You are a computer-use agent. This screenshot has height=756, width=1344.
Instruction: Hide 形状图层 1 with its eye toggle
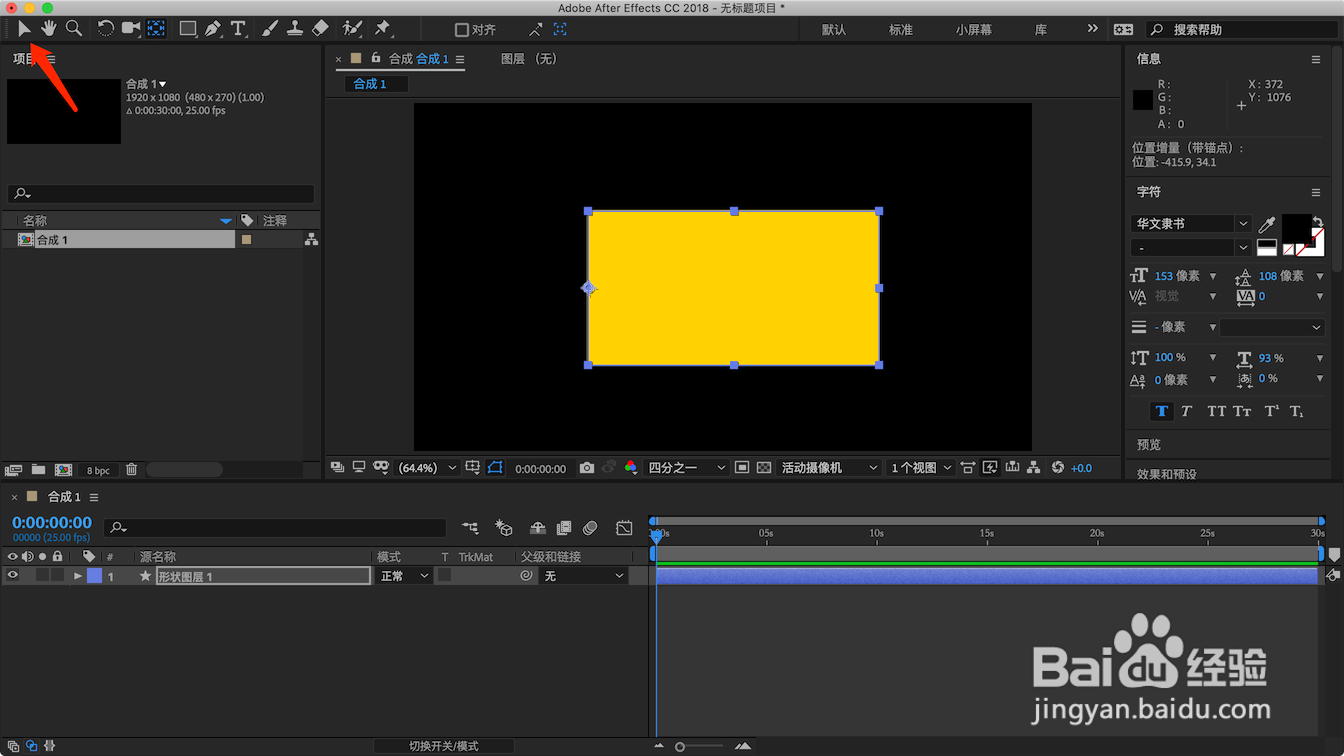[x=13, y=576]
